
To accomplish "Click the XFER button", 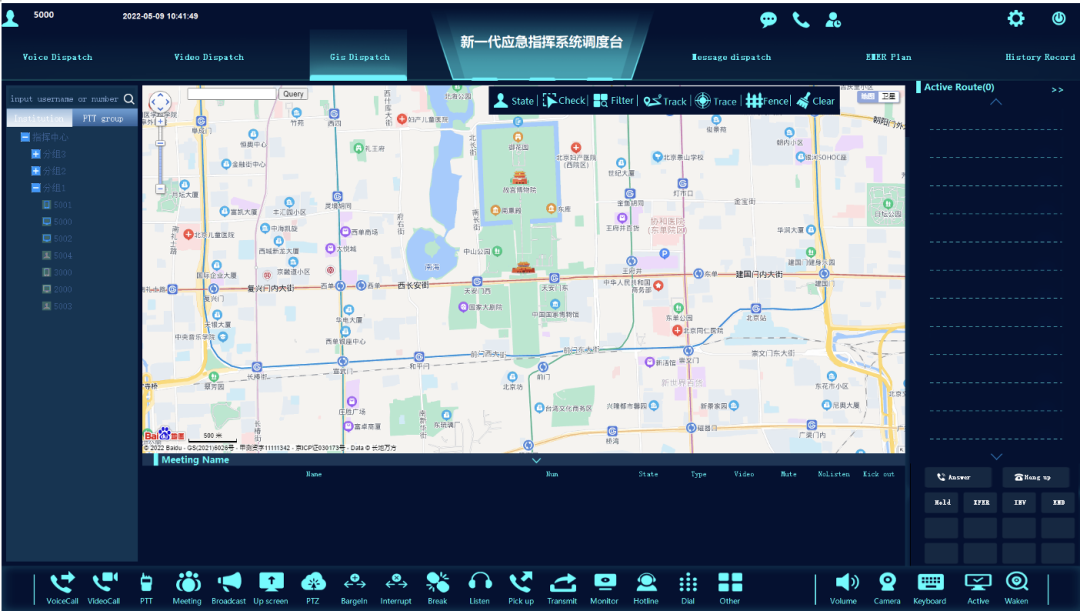I will coord(980,502).
